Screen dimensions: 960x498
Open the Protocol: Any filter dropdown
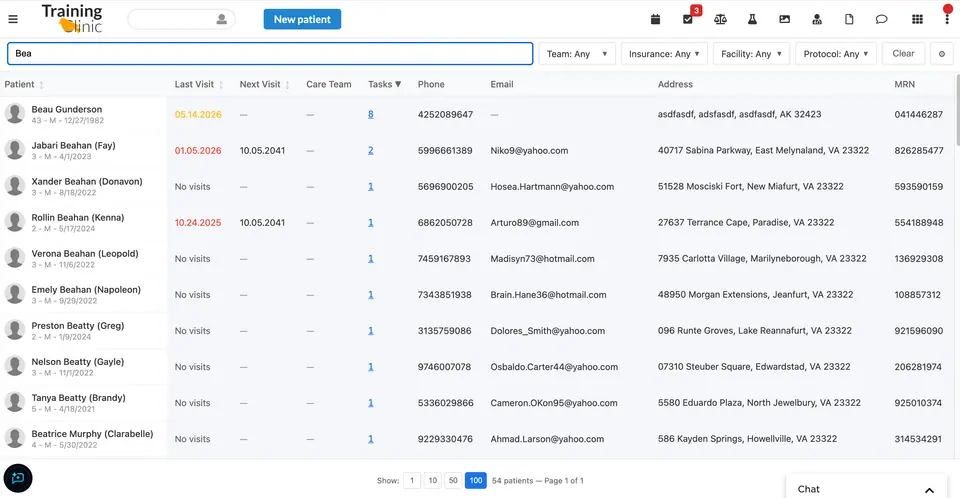tap(836, 54)
